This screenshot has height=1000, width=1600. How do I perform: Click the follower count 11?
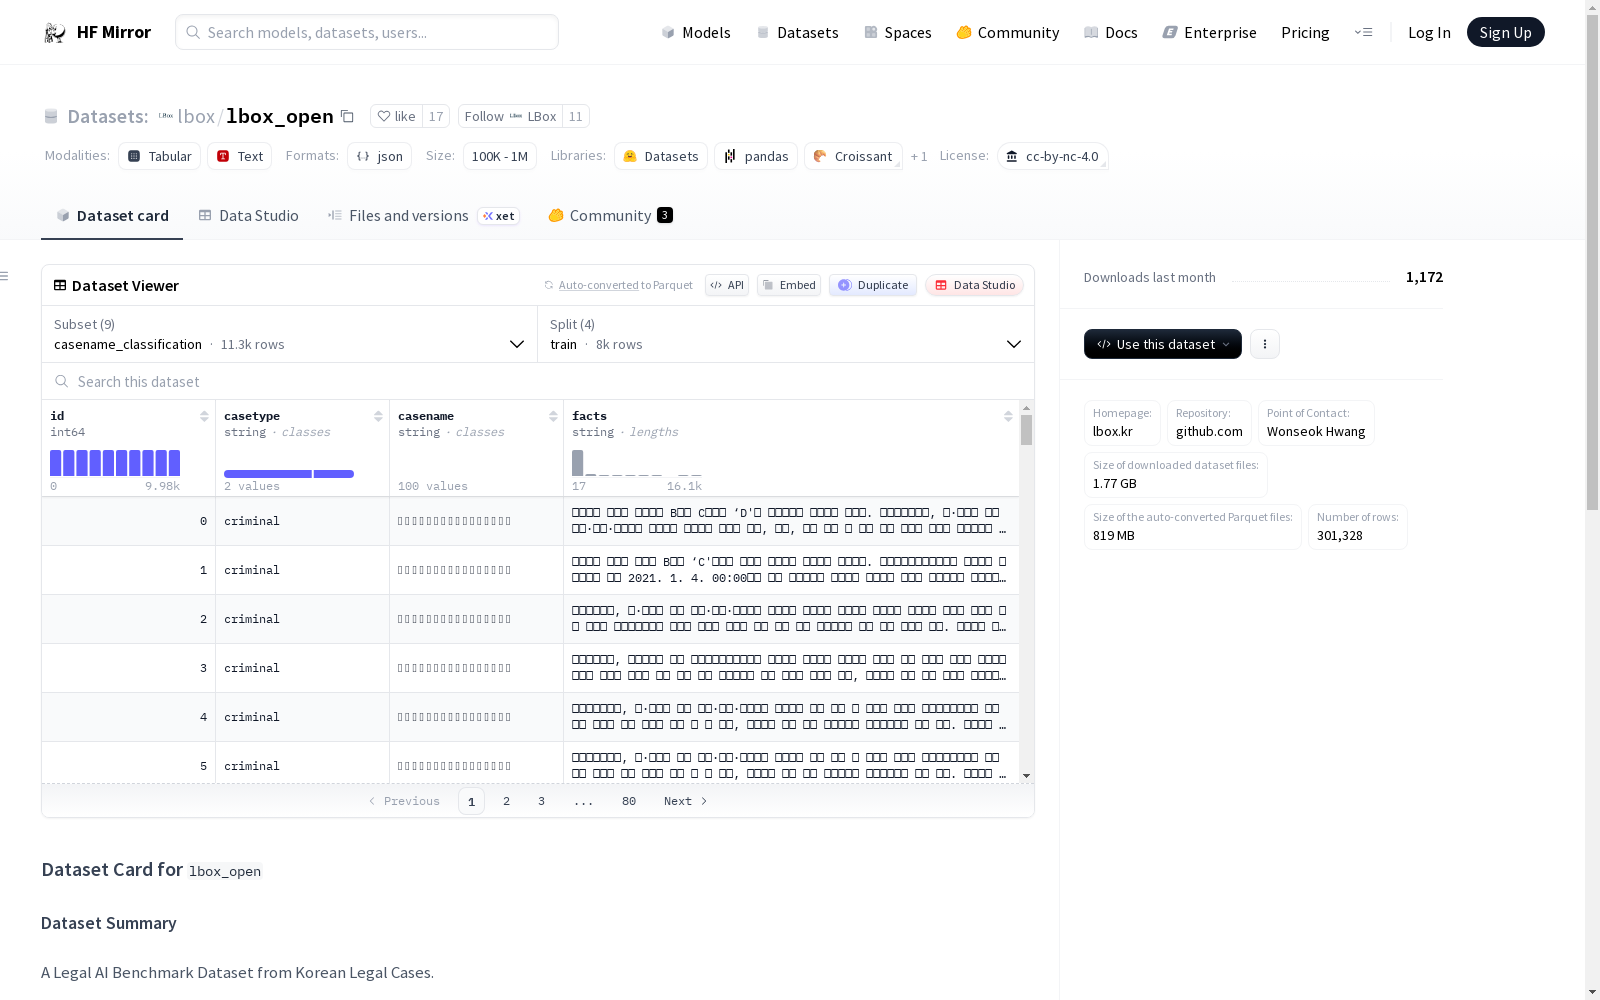coord(576,116)
